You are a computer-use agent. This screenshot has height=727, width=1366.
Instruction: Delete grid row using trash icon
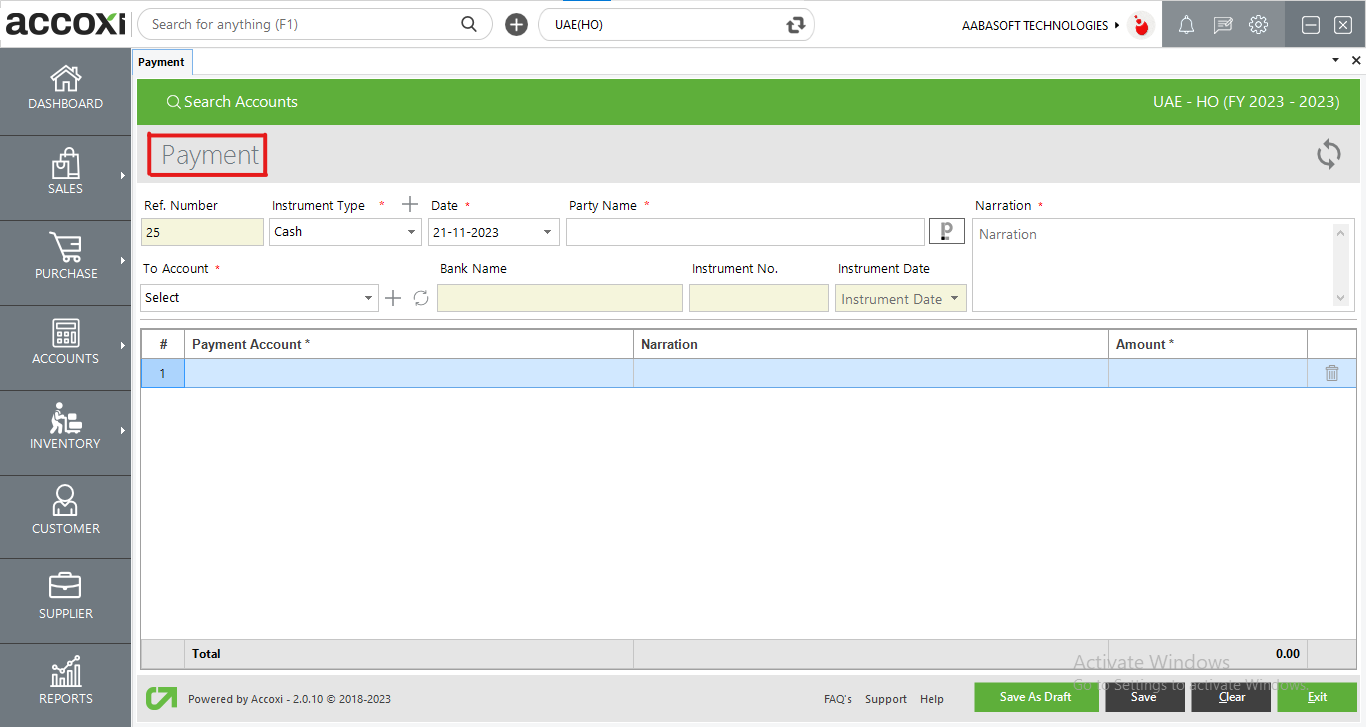point(1331,372)
